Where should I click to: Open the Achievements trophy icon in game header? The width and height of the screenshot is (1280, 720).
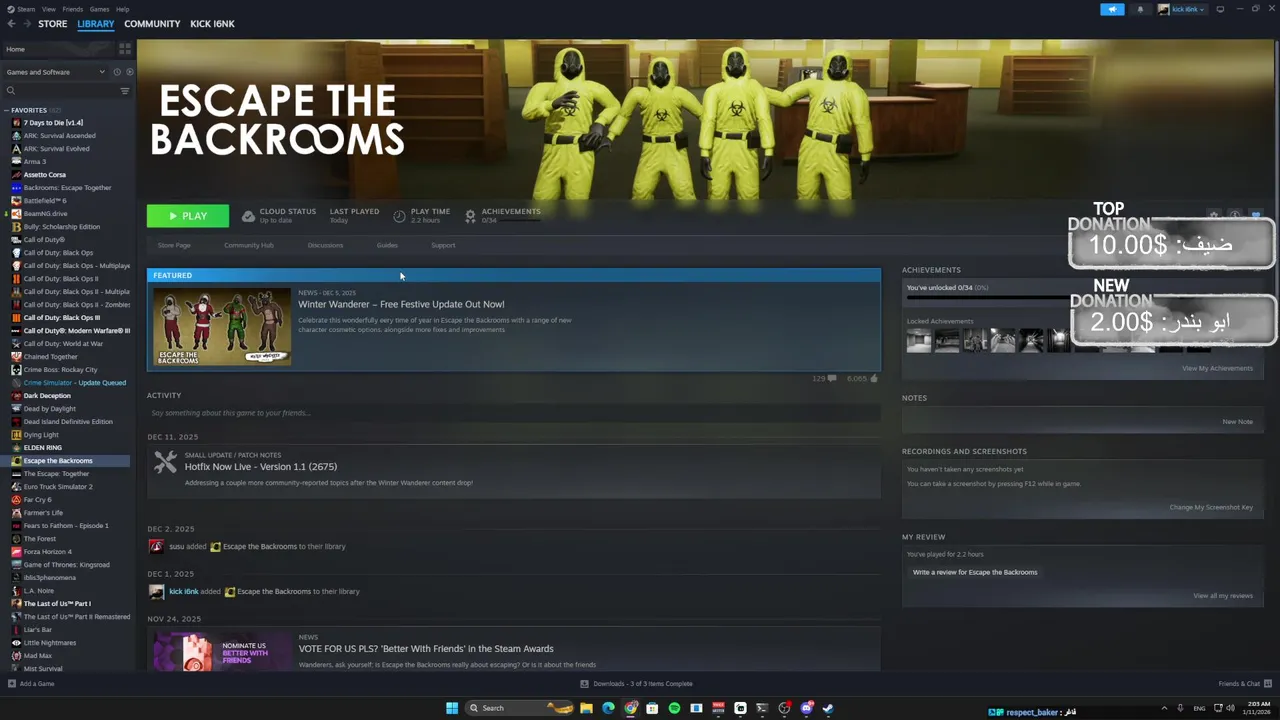click(x=470, y=215)
